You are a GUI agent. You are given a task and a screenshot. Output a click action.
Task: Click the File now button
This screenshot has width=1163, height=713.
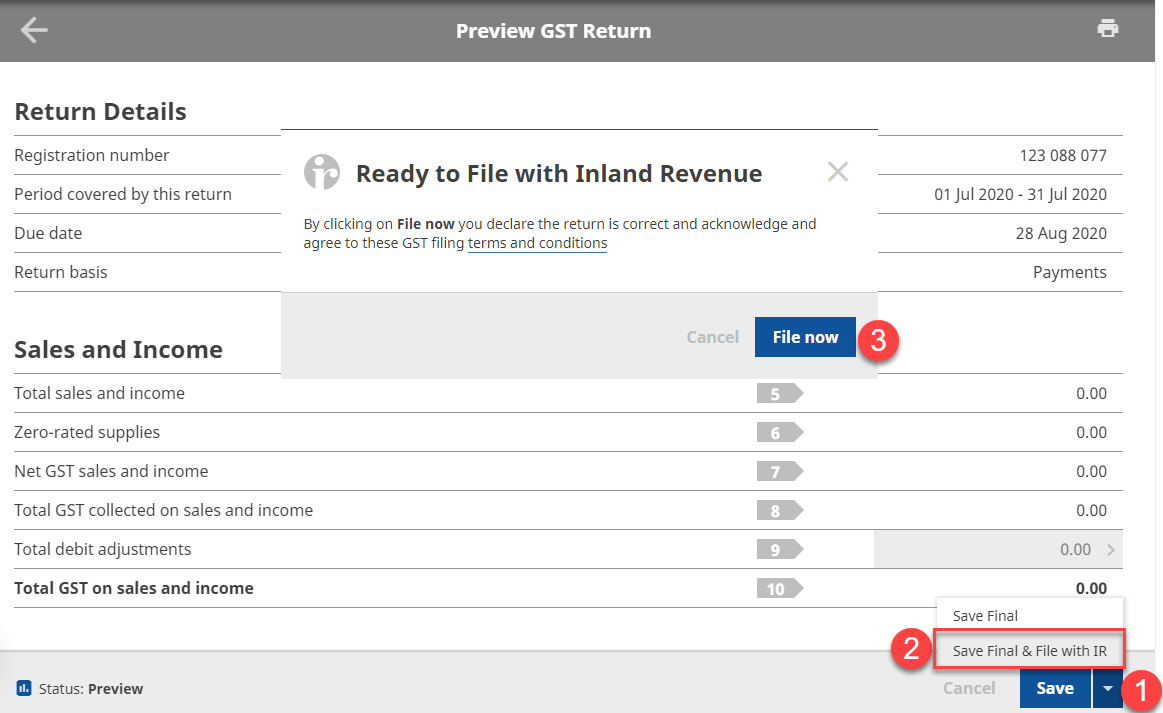(x=805, y=337)
